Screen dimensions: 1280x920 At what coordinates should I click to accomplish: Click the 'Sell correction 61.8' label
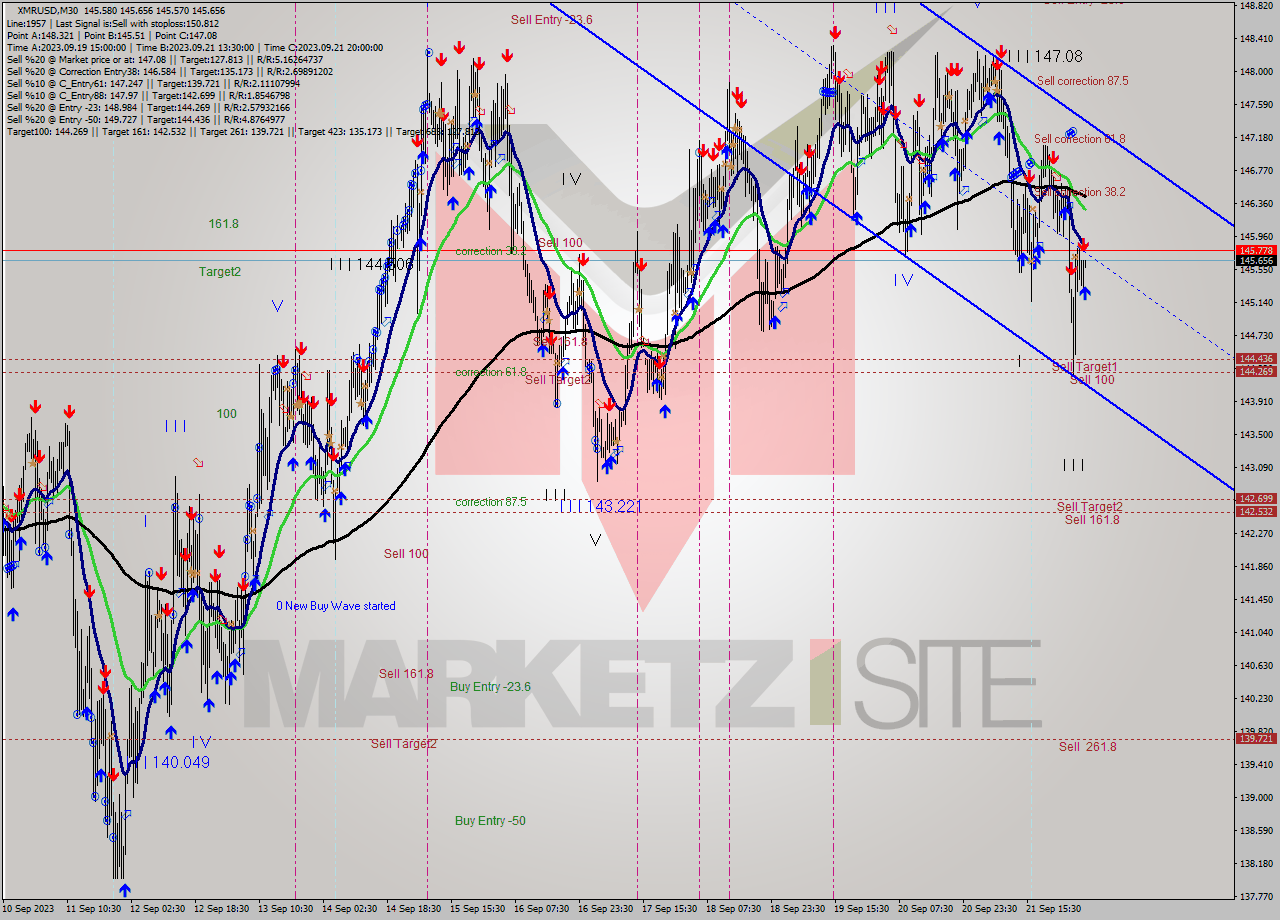(x=1079, y=139)
